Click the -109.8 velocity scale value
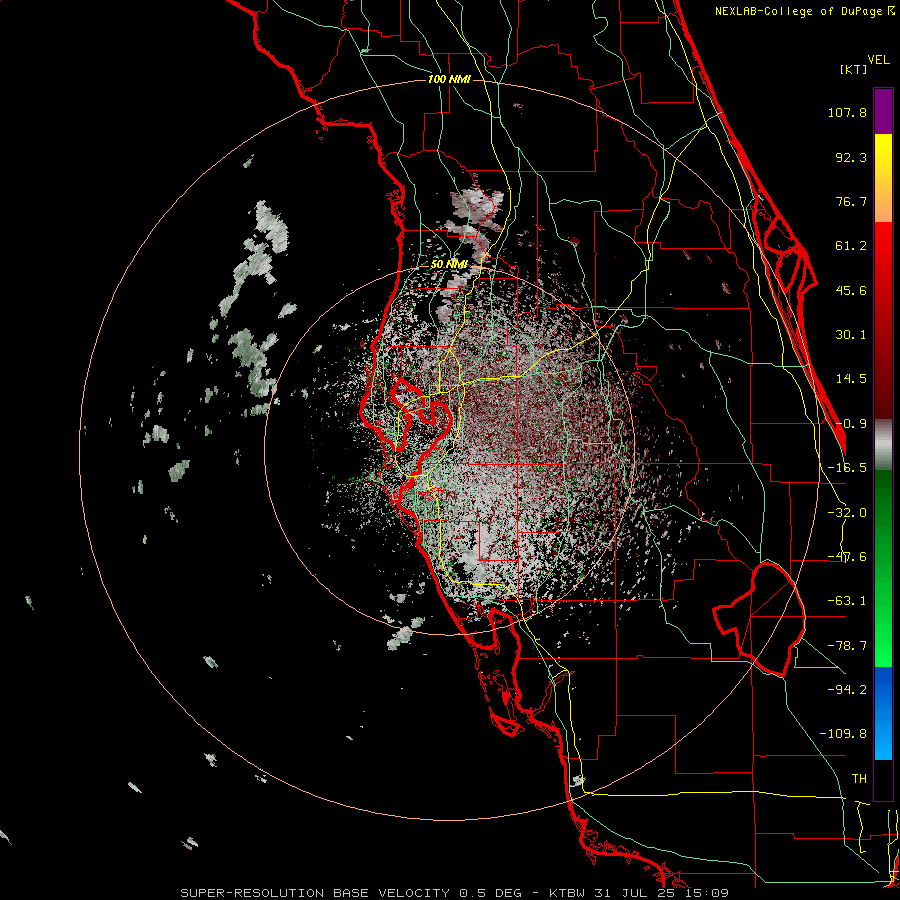 tap(843, 734)
